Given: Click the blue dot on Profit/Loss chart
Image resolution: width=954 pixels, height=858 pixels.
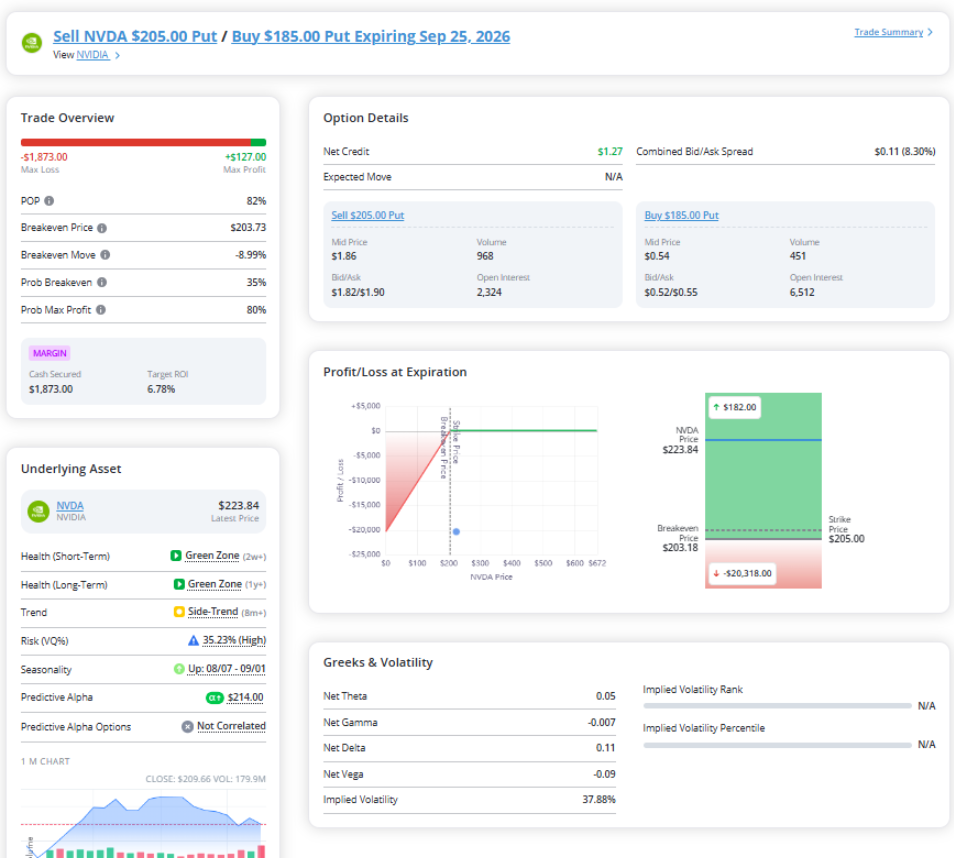Looking at the screenshot, I should pos(456,532).
